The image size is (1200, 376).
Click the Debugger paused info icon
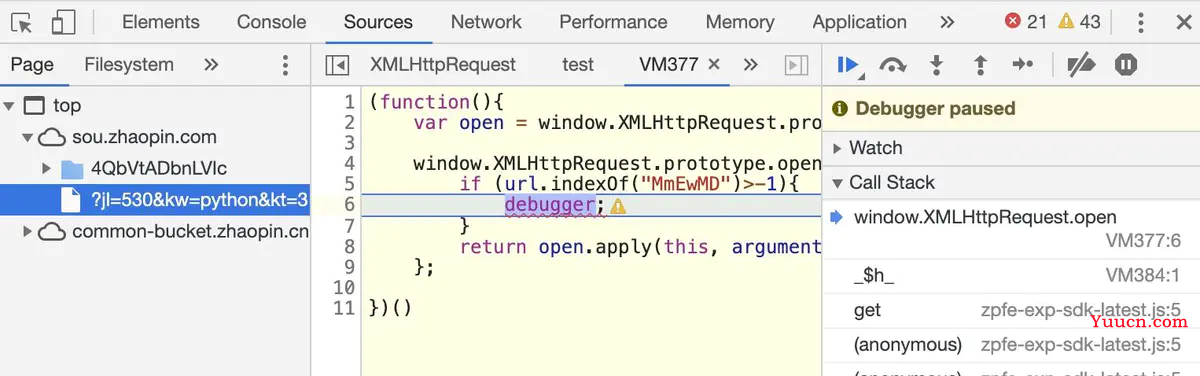[840, 108]
